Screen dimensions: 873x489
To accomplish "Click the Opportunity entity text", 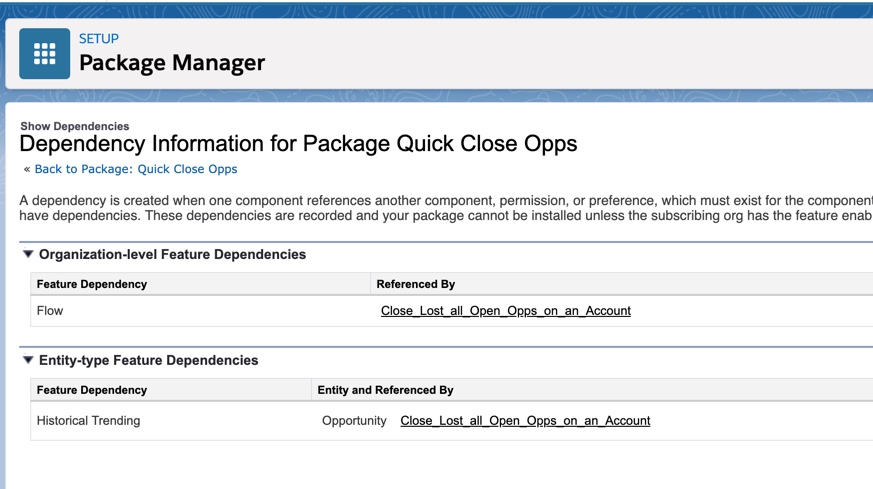I will coord(354,421).
